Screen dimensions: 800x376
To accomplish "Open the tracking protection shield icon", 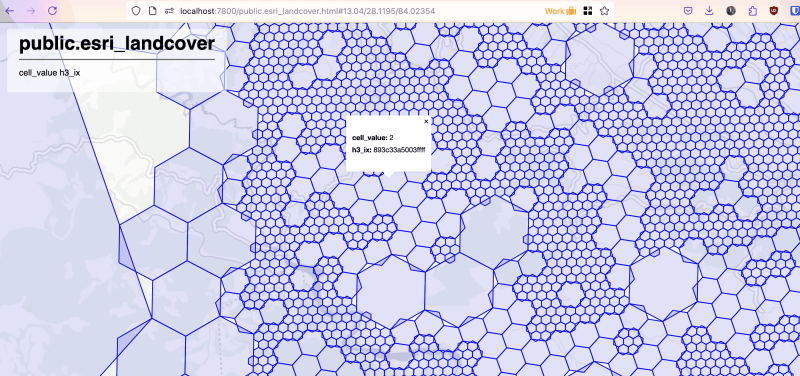I will click(x=136, y=11).
